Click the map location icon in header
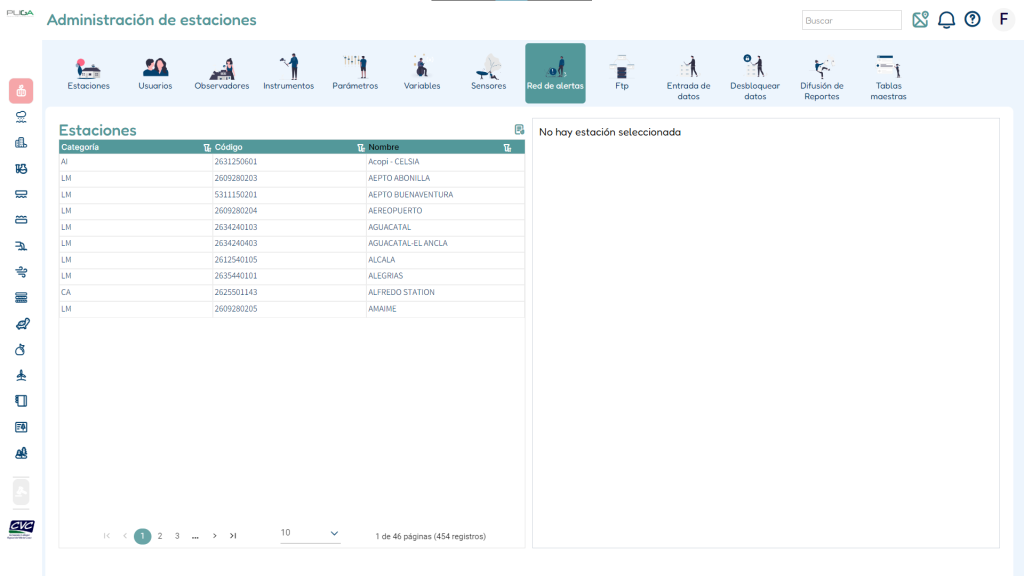This screenshot has width=1024, height=576. [x=920, y=20]
